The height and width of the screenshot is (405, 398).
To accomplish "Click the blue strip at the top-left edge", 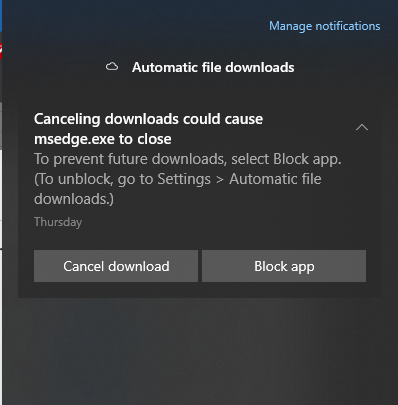I will click(x=1, y=16).
